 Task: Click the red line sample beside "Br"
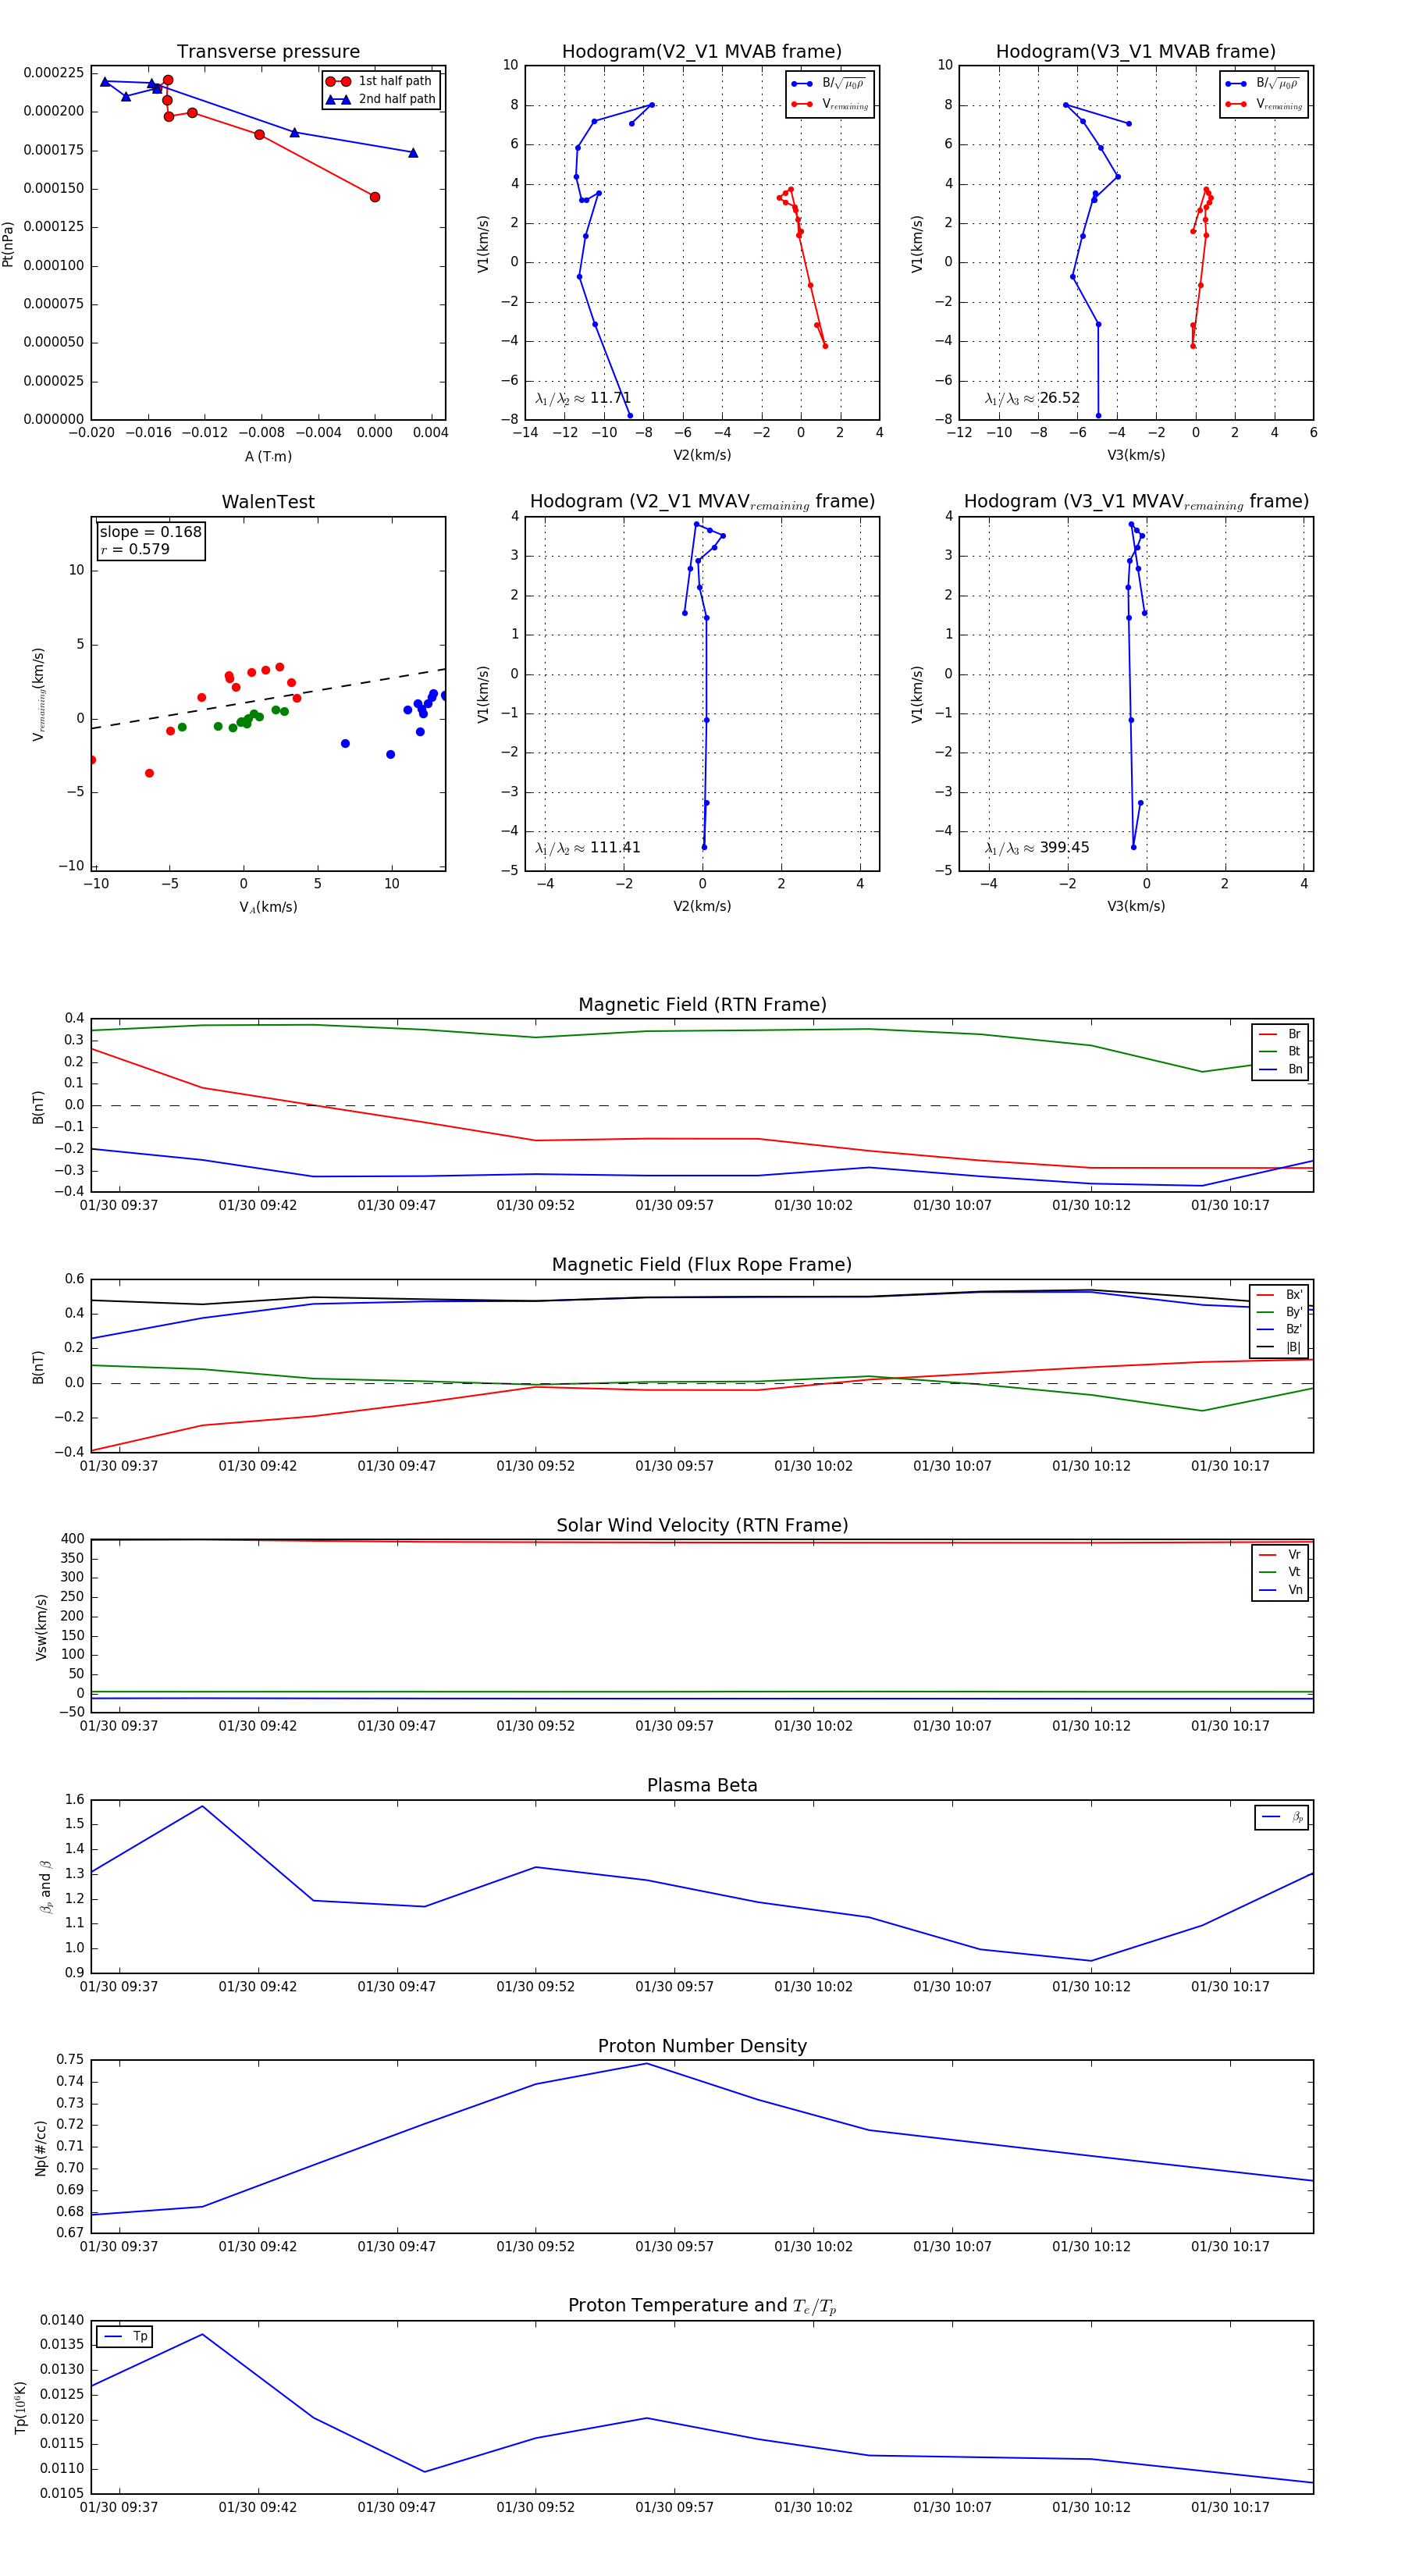coord(1268,1034)
